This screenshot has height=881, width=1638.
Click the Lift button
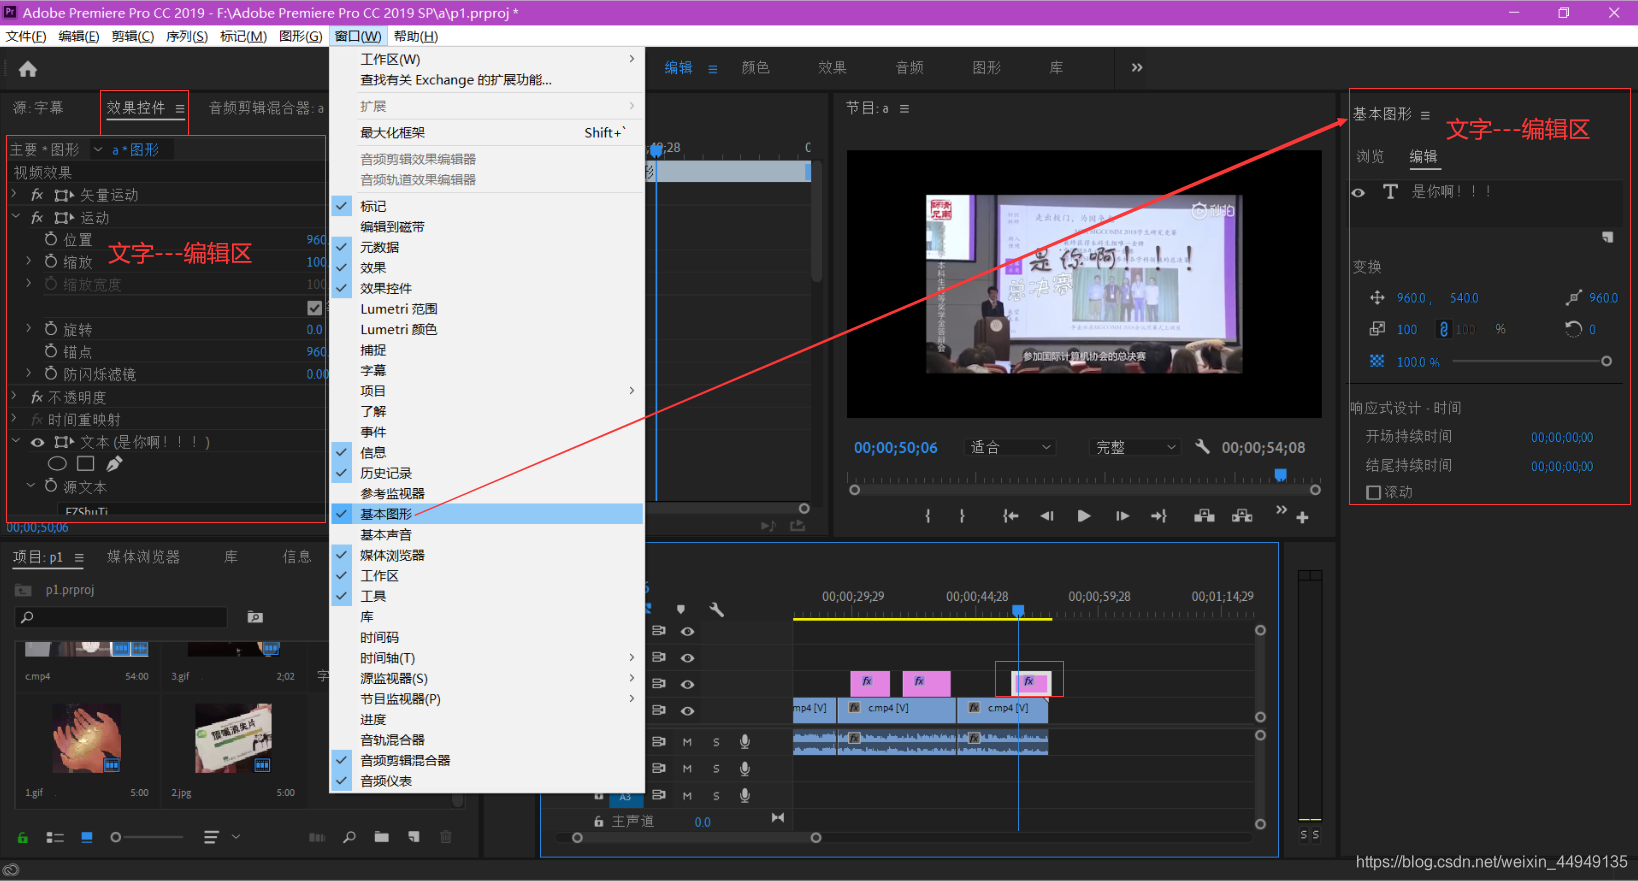tap(1205, 516)
